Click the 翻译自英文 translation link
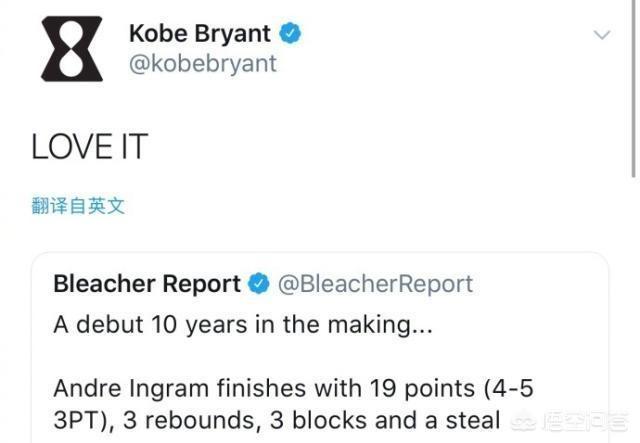 point(79,206)
